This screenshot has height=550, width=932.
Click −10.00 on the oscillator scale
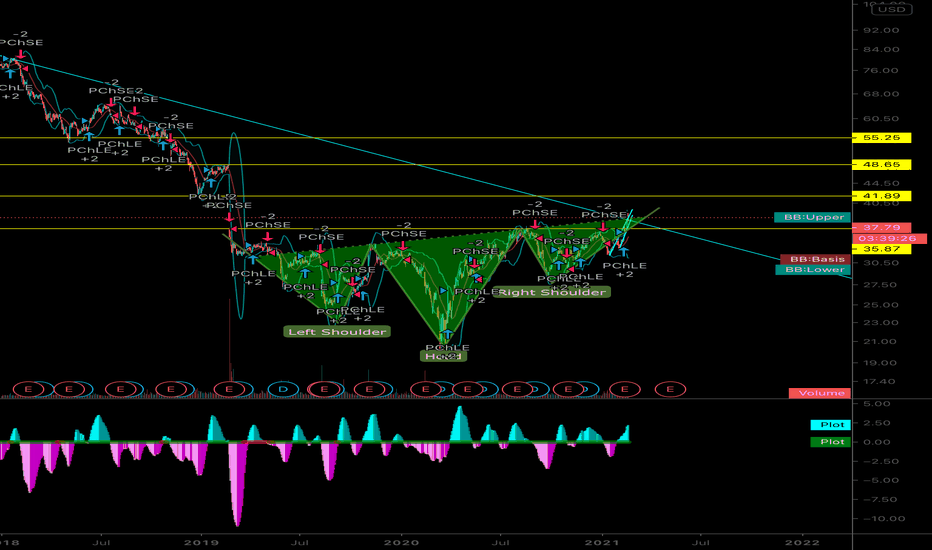[882, 518]
